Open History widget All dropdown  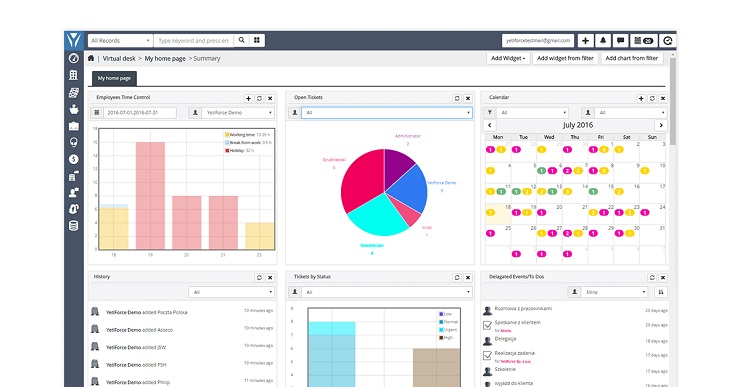(231, 292)
